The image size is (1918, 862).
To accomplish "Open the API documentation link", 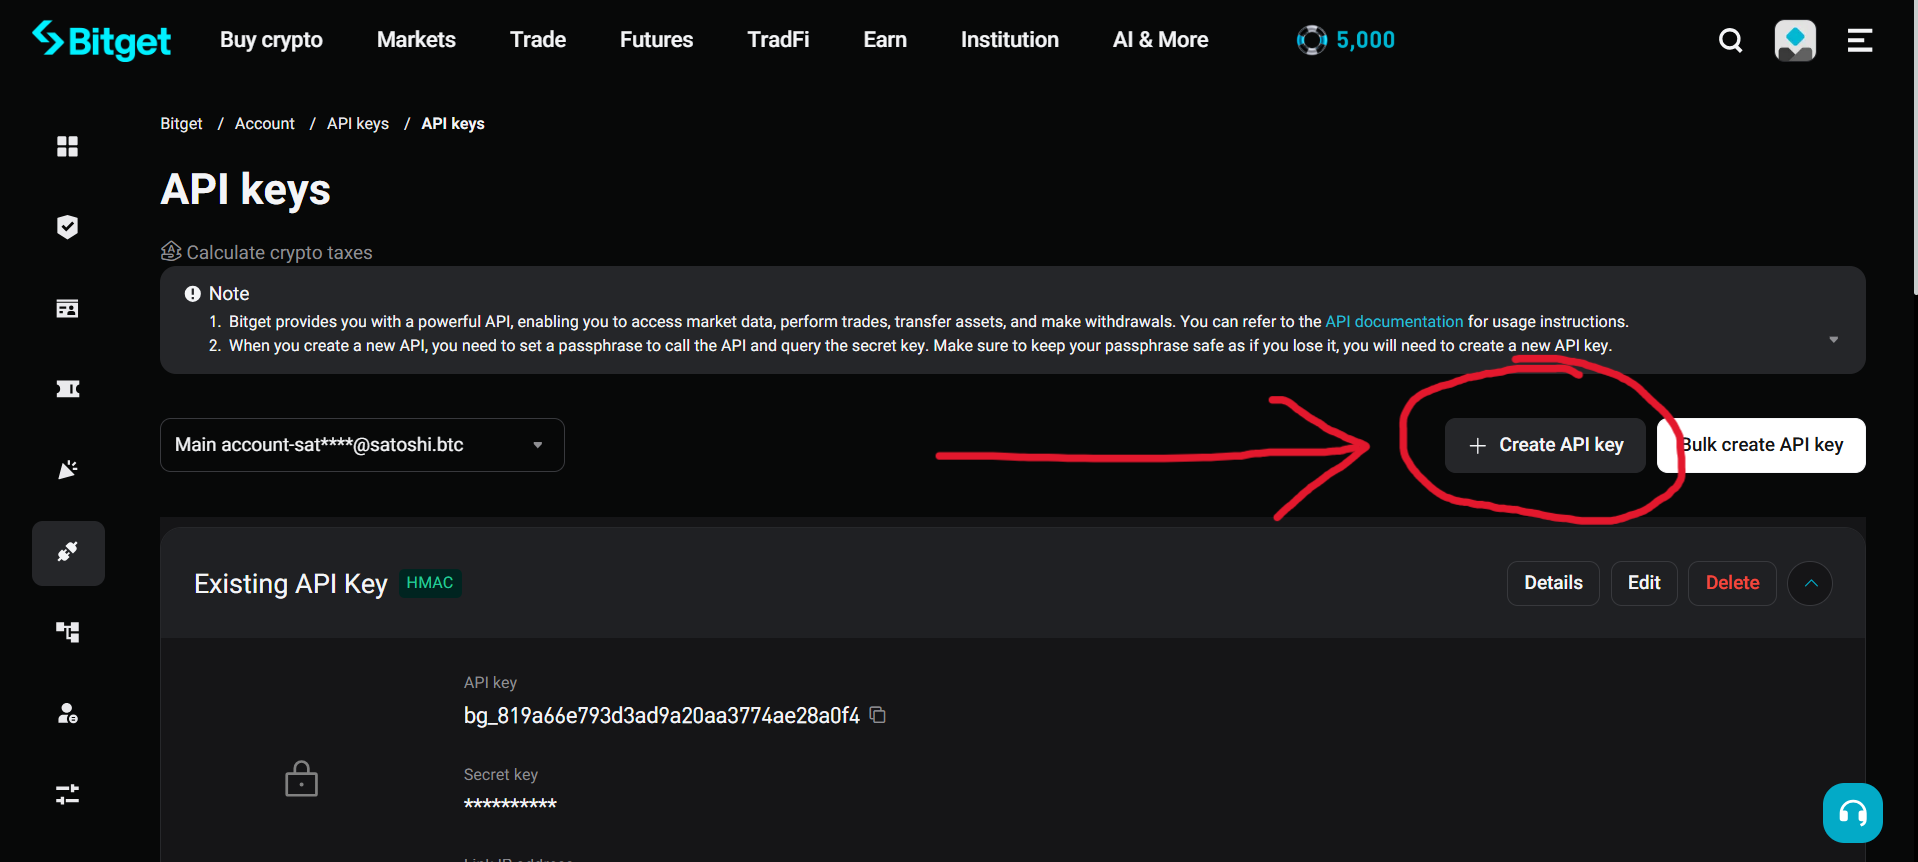I will pos(1394,321).
